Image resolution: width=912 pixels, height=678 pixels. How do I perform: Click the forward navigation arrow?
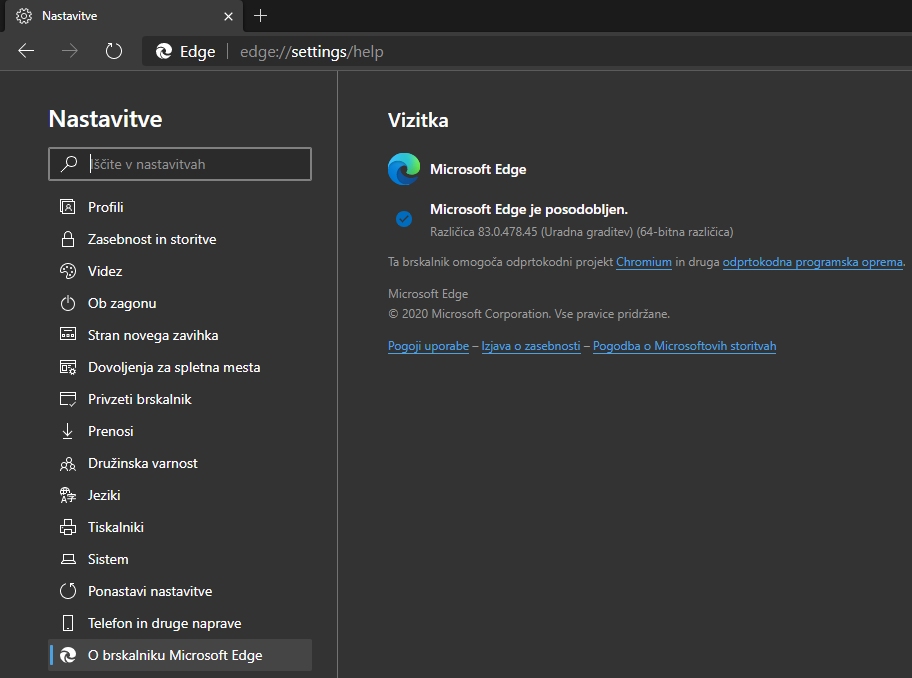70,51
